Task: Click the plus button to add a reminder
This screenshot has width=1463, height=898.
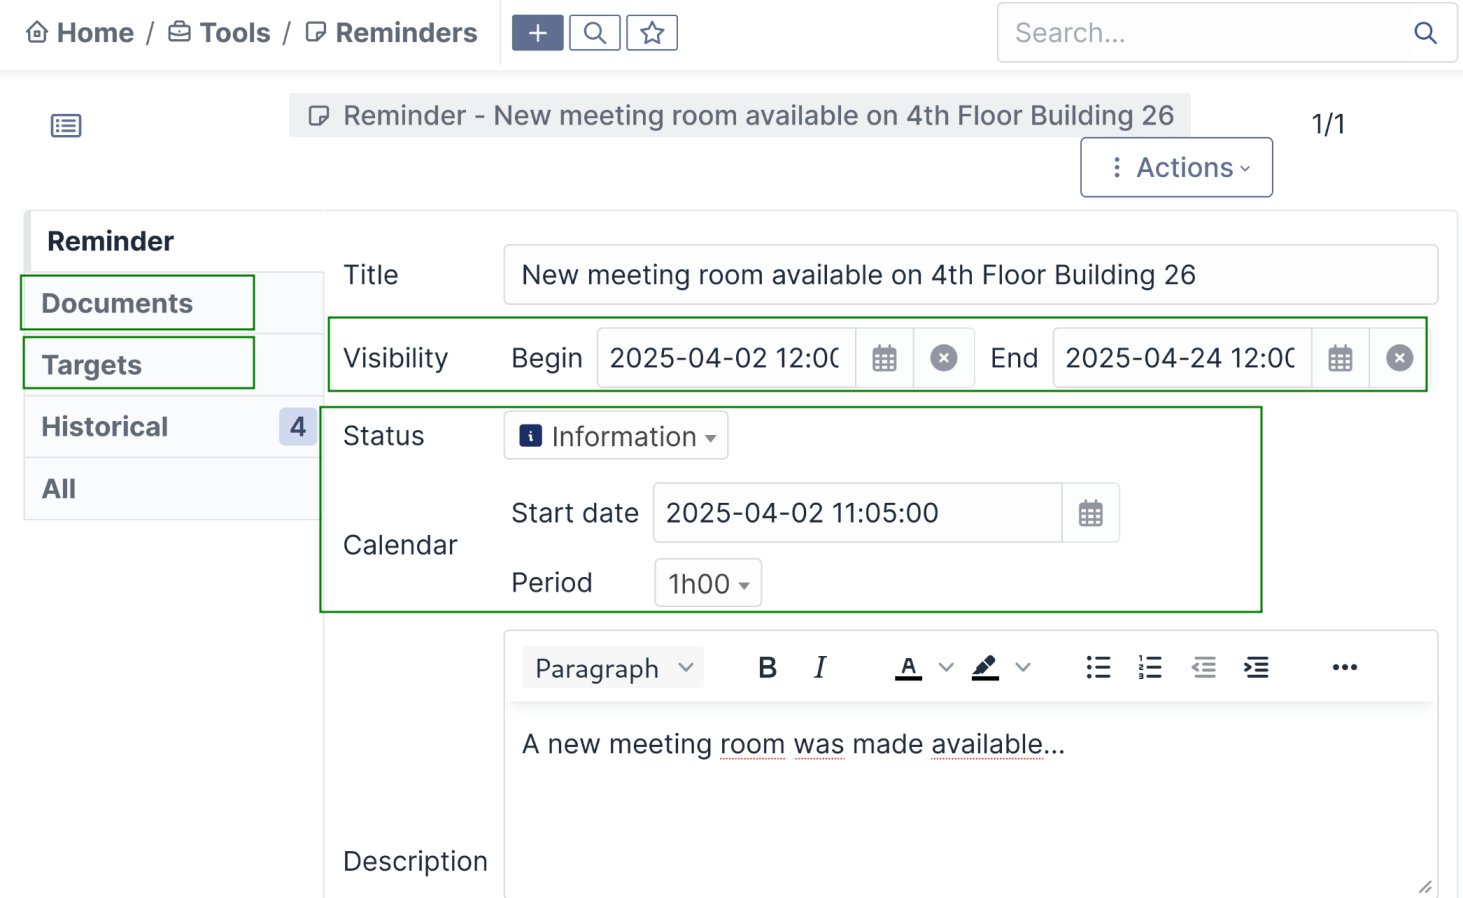Action: tap(537, 33)
